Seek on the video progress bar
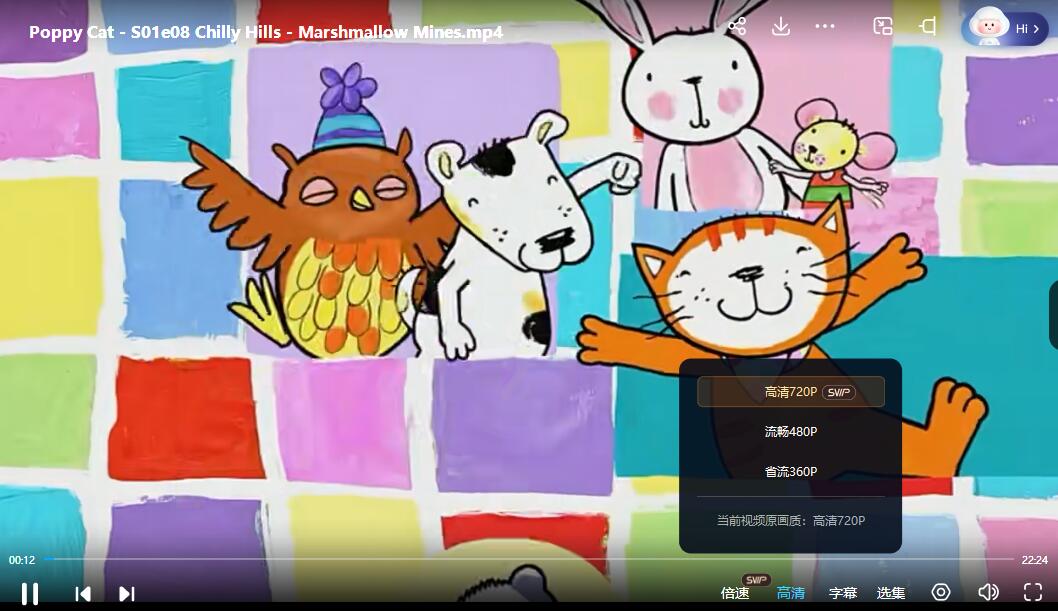Image resolution: width=1058 pixels, height=611 pixels. (x=529, y=559)
